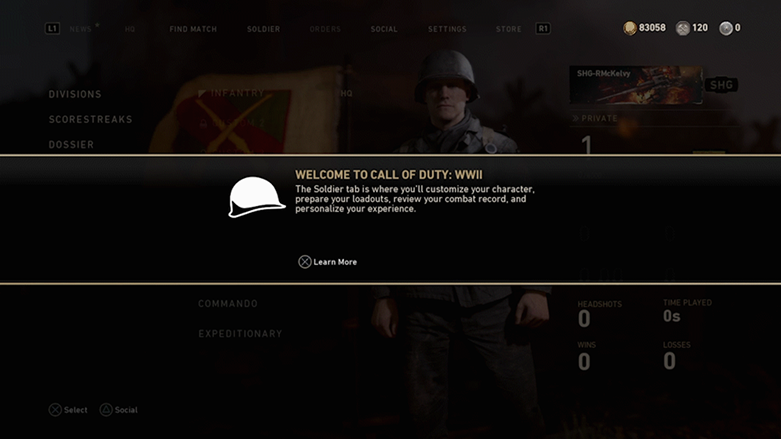Screen dimensions: 781x439
Task: Click the silver 120 currency icon
Action: 682,28
